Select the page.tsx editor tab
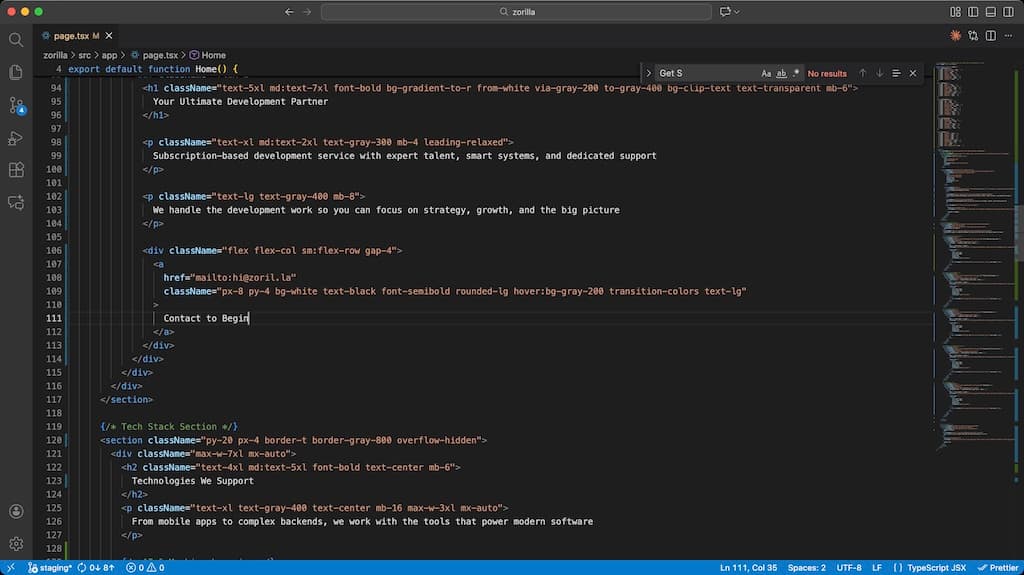The height and width of the screenshot is (575, 1024). click(x=72, y=36)
